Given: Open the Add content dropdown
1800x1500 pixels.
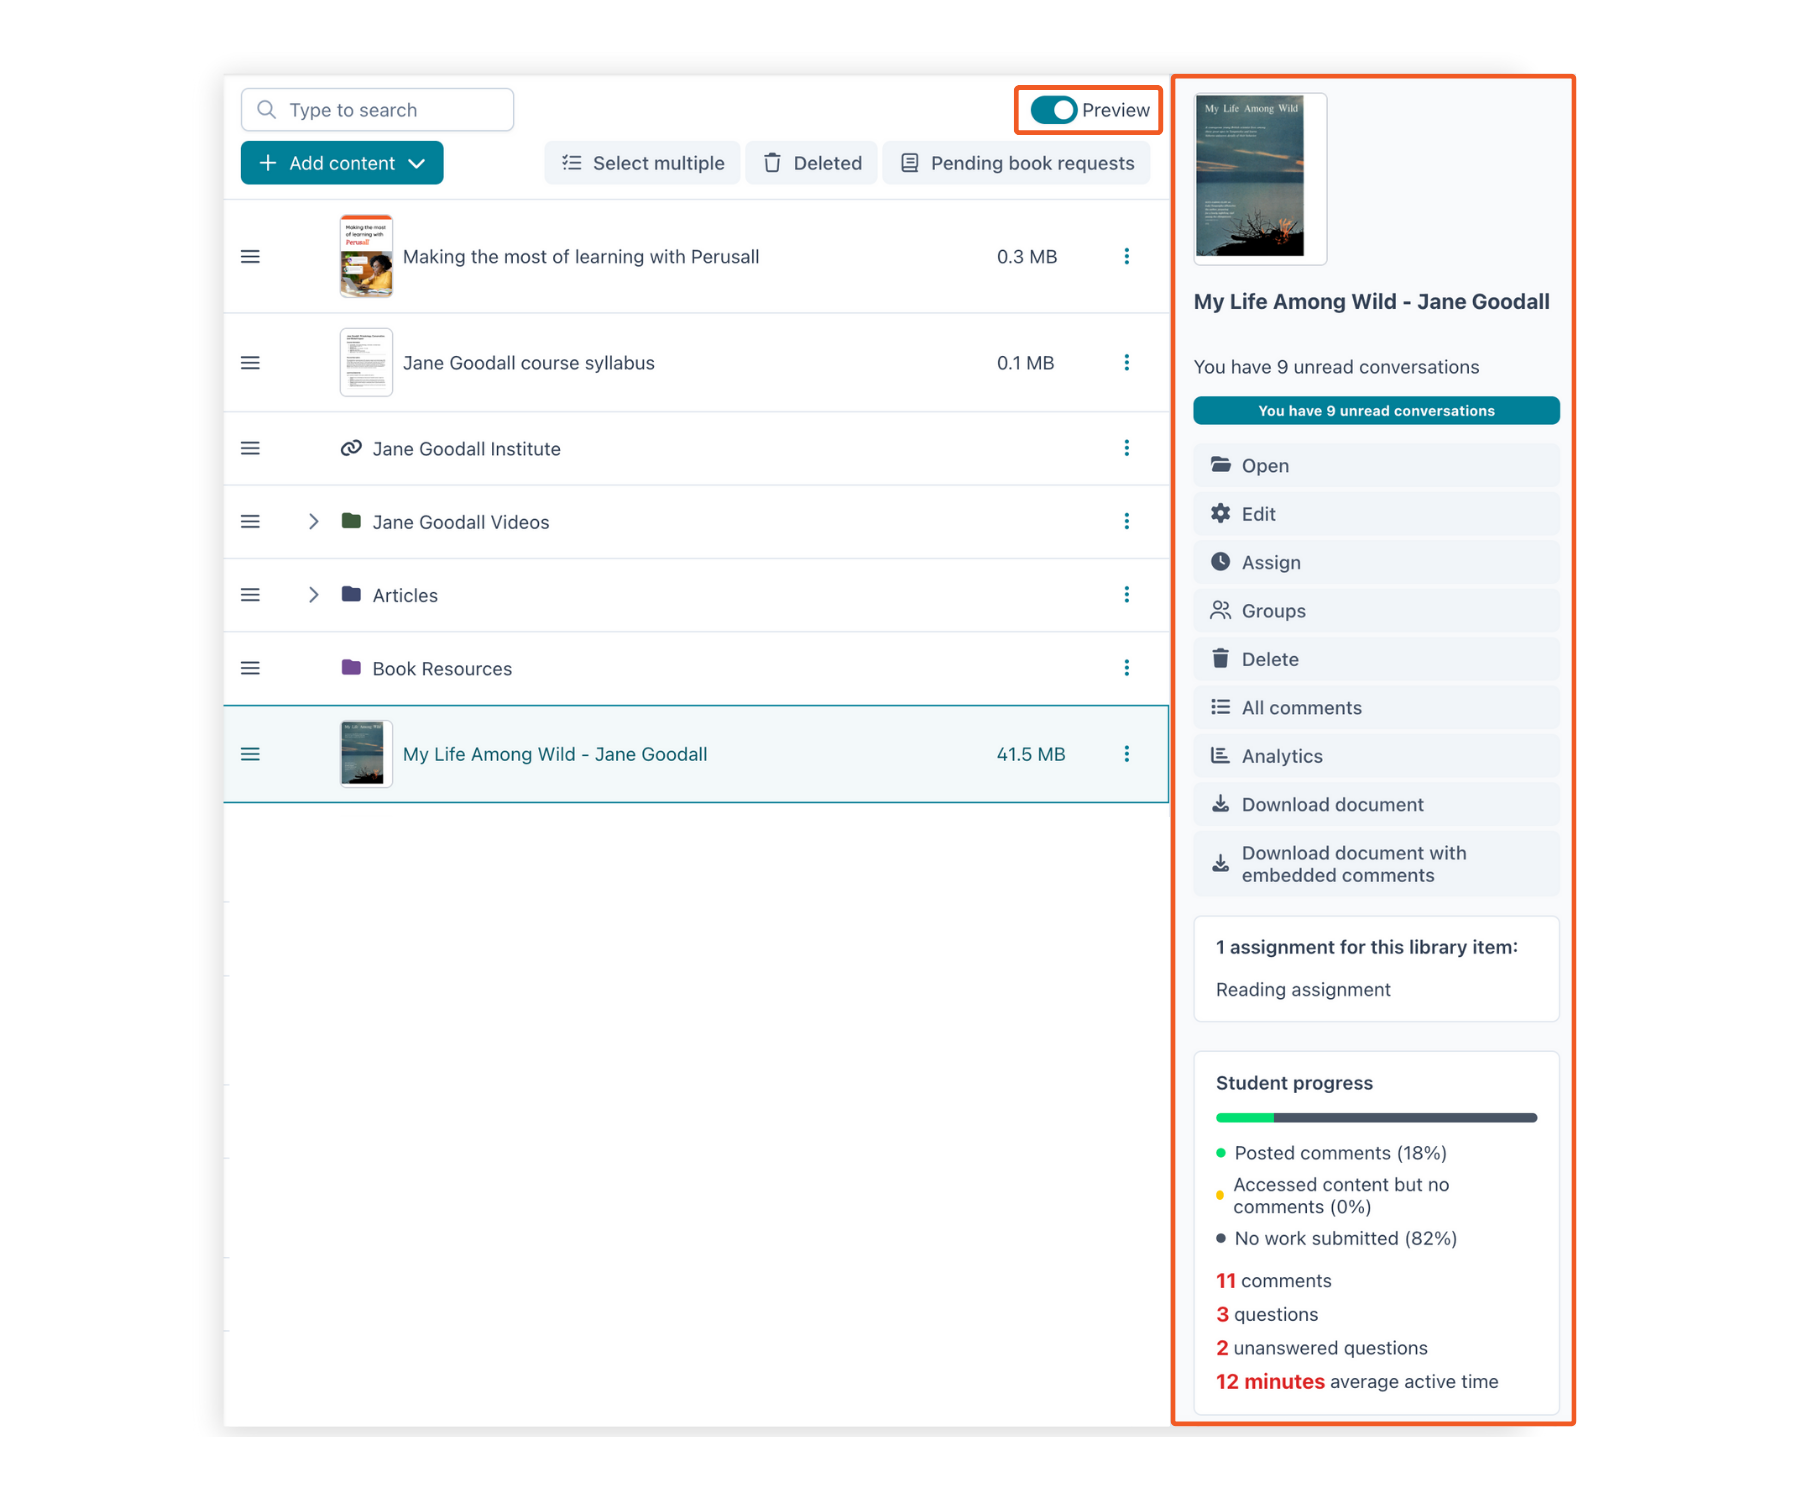Looking at the screenshot, I should 341,162.
